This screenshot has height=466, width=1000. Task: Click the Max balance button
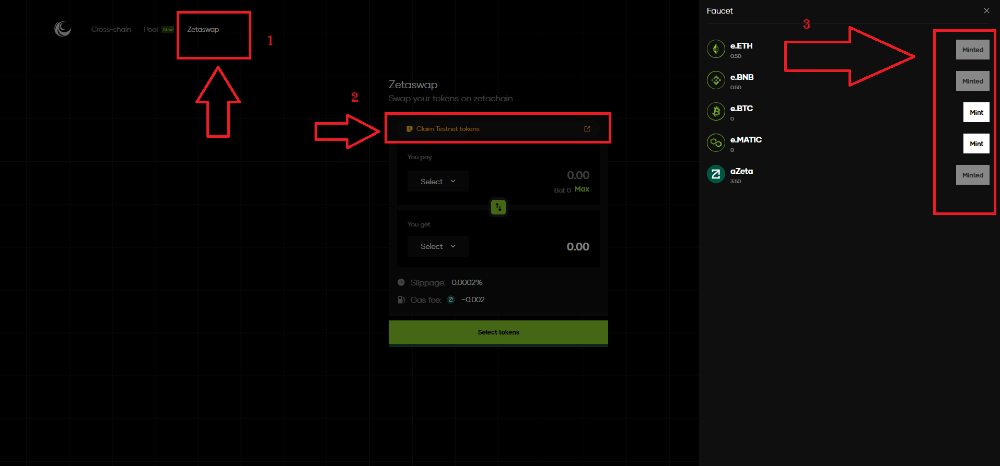[582, 189]
